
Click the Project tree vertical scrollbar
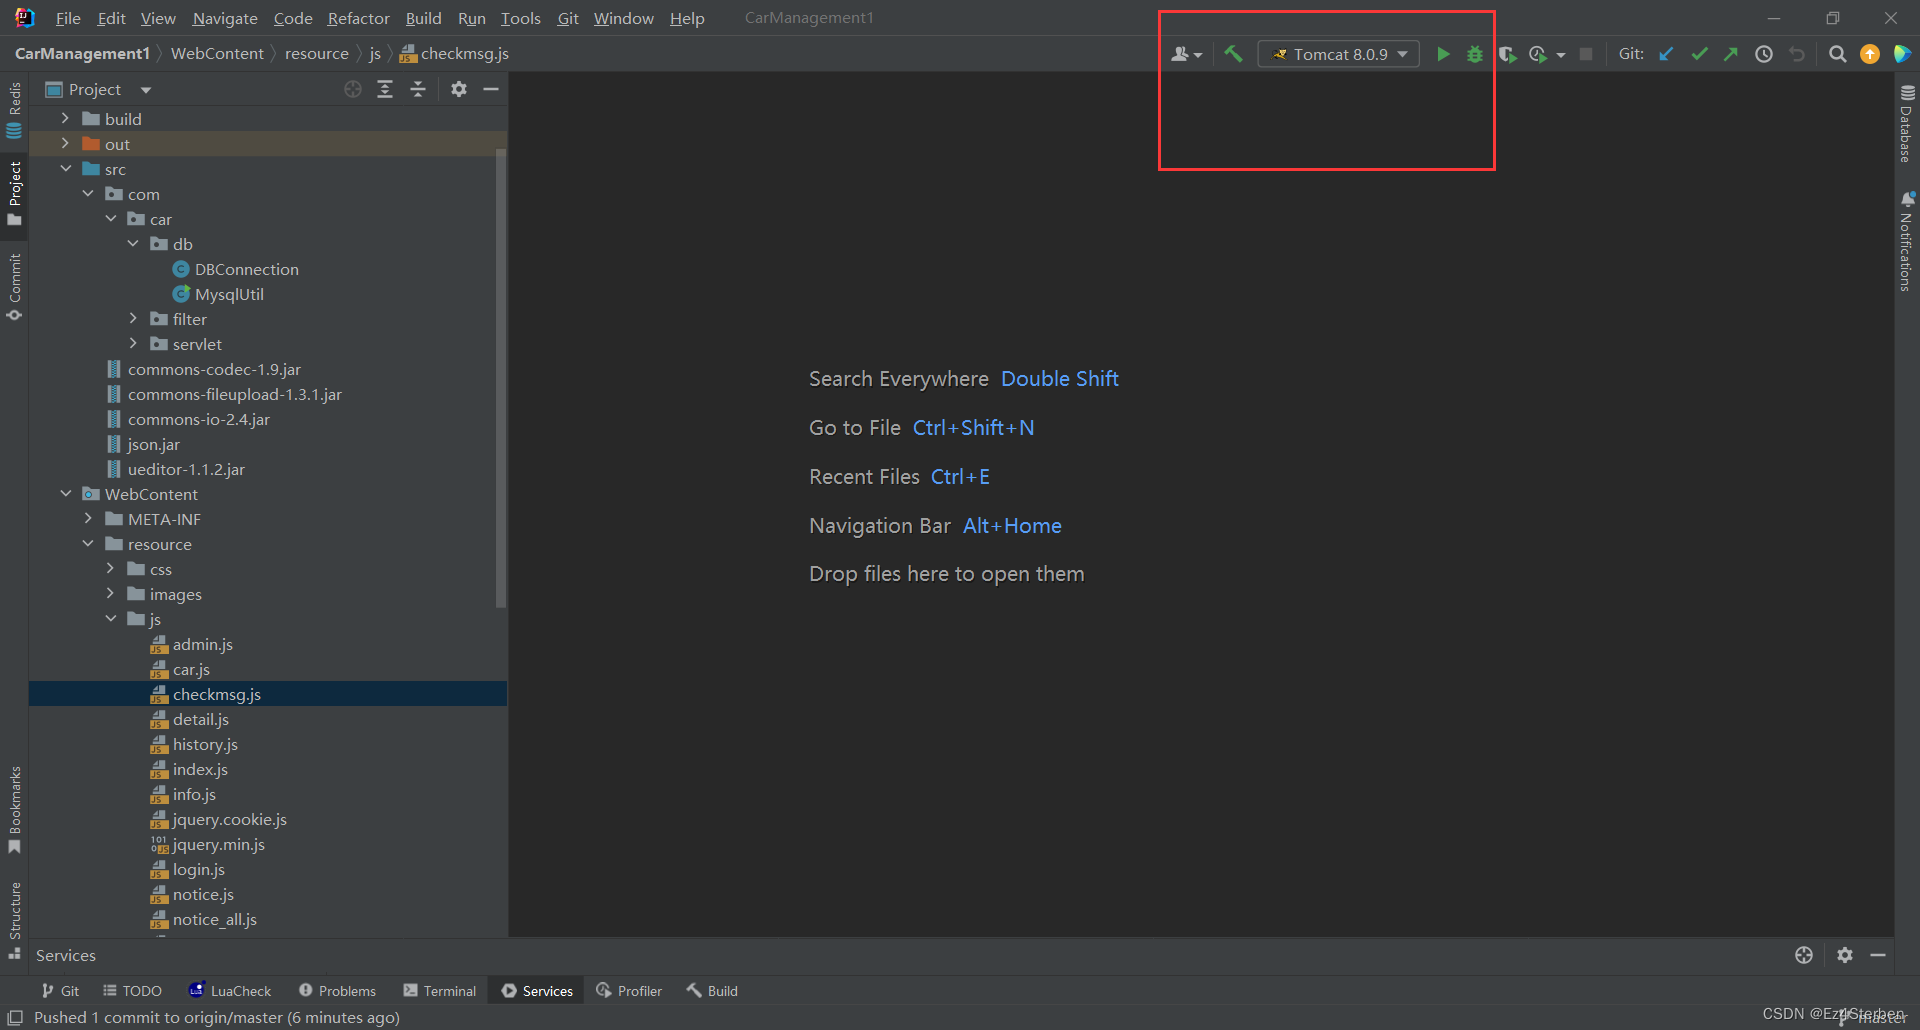pos(501,378)
